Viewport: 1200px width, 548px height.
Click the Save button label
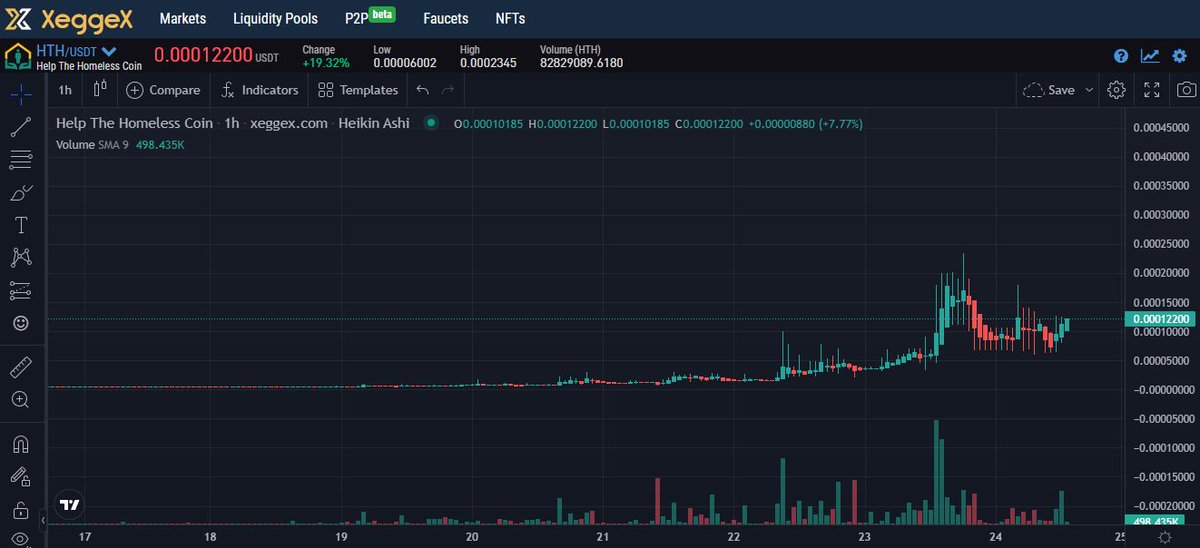pyautogui.click(x=1061, y=90)
